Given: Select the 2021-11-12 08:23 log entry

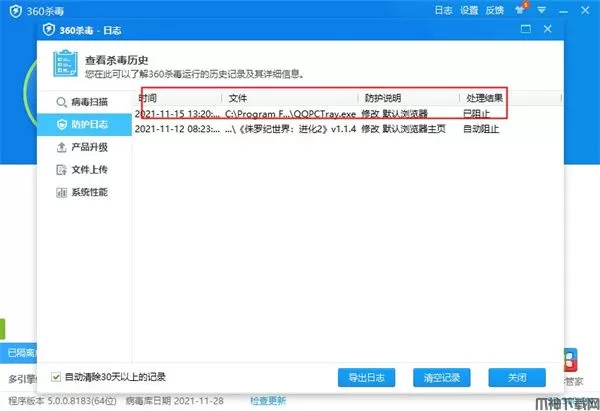Looking at the screenshot, I should click(347, 129).
